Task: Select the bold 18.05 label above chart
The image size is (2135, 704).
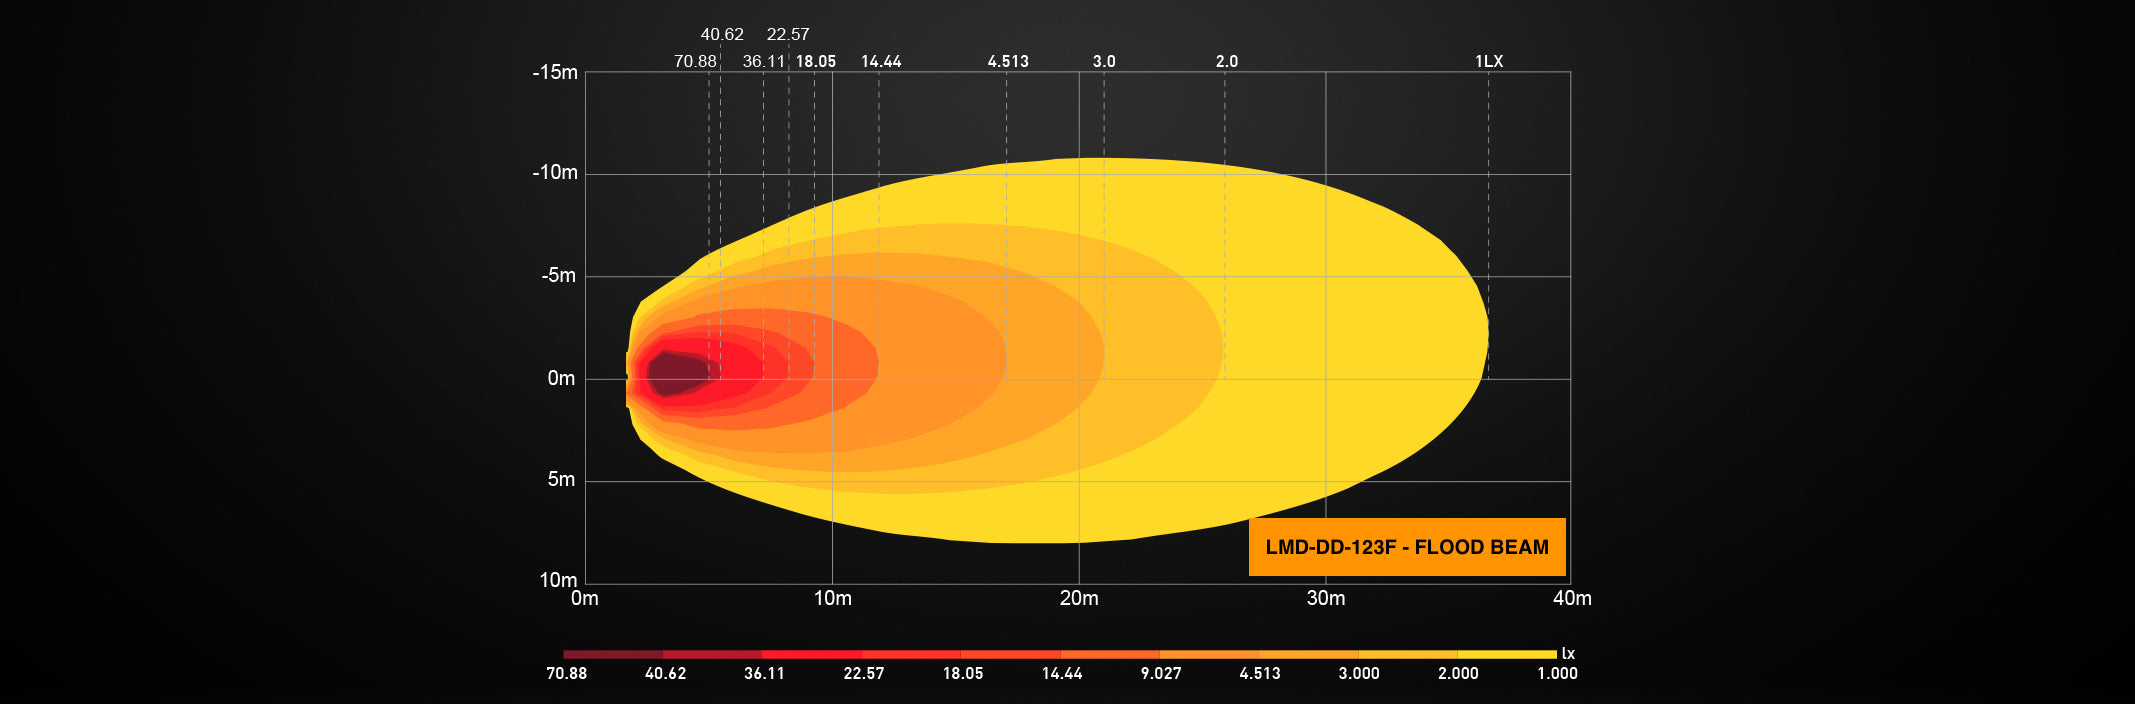Action: click(x=815, y=61)
